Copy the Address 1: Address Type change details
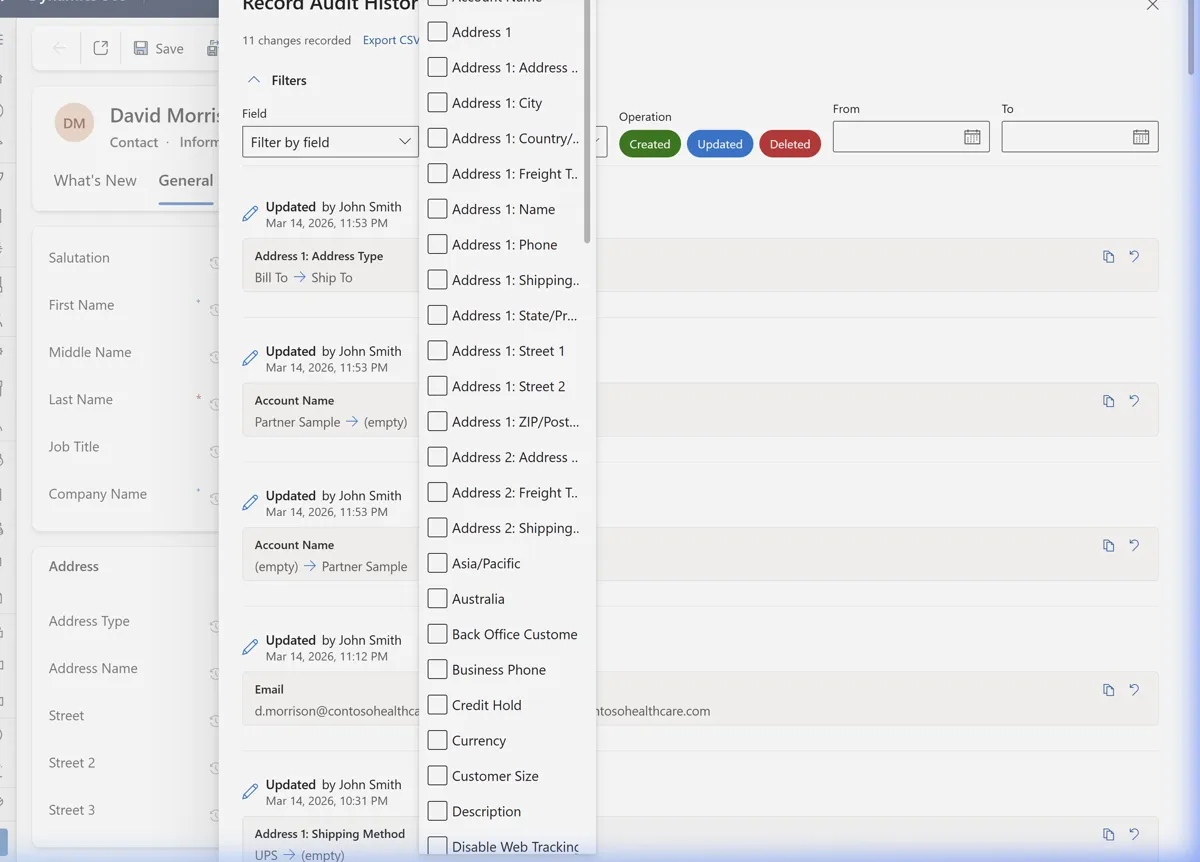 [x=1108, y=256]
